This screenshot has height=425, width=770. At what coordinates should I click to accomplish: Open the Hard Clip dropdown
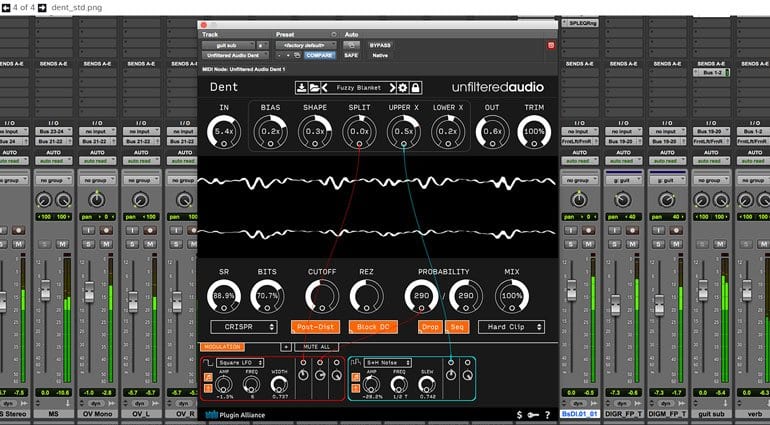(x=511, y=327)
